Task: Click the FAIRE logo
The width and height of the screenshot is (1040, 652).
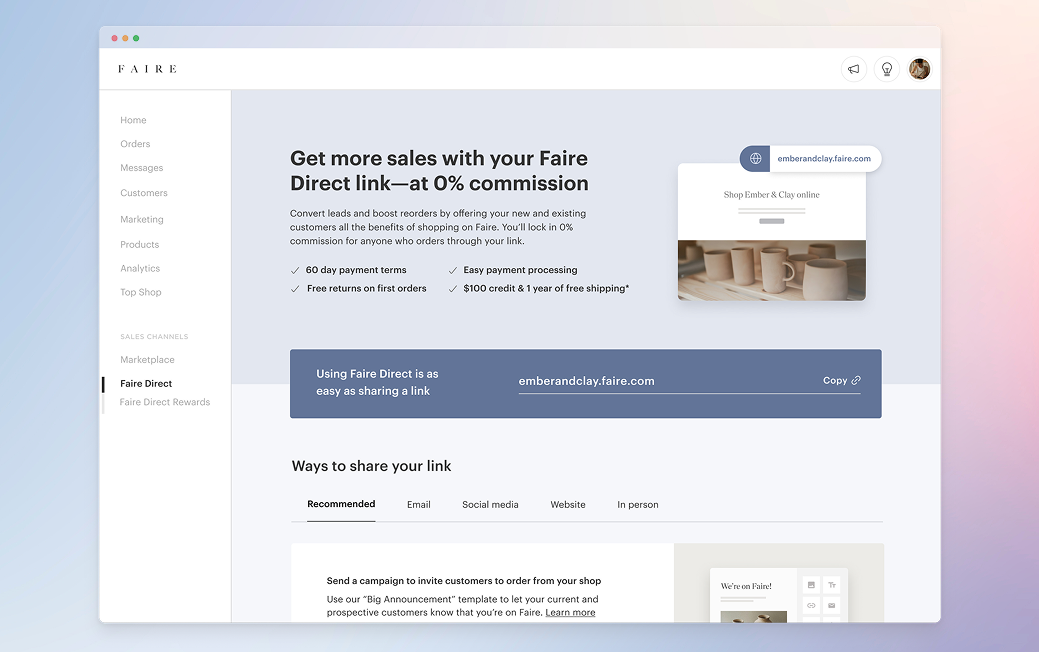Action: tap(147, 69)
